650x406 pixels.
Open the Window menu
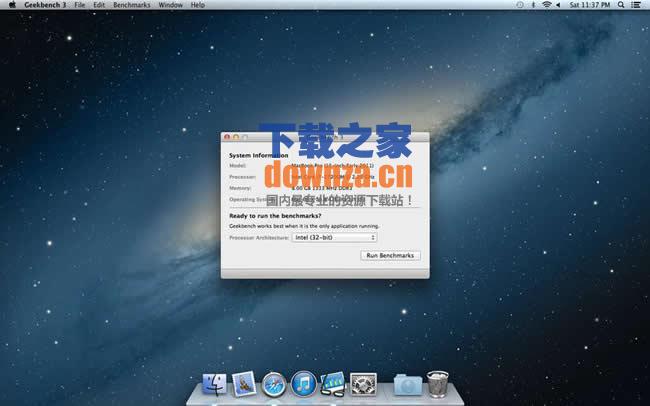click(170, 5)
